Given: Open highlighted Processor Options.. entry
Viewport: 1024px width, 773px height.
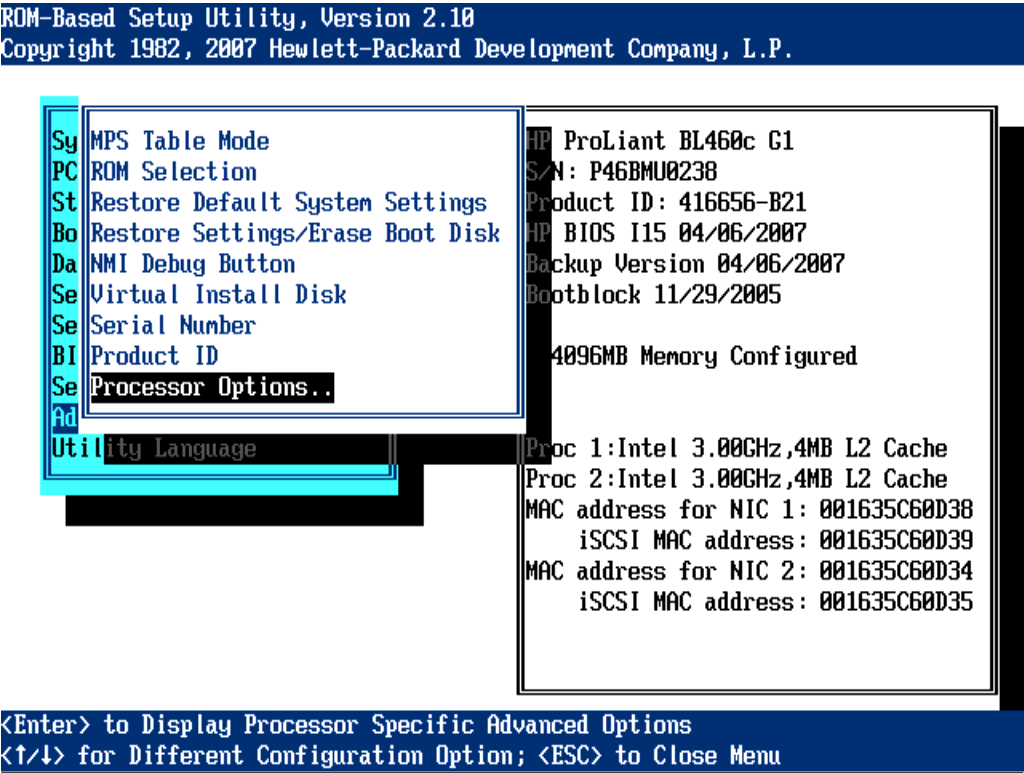Looking at the screenshot, I should click(x=212, y=387).
